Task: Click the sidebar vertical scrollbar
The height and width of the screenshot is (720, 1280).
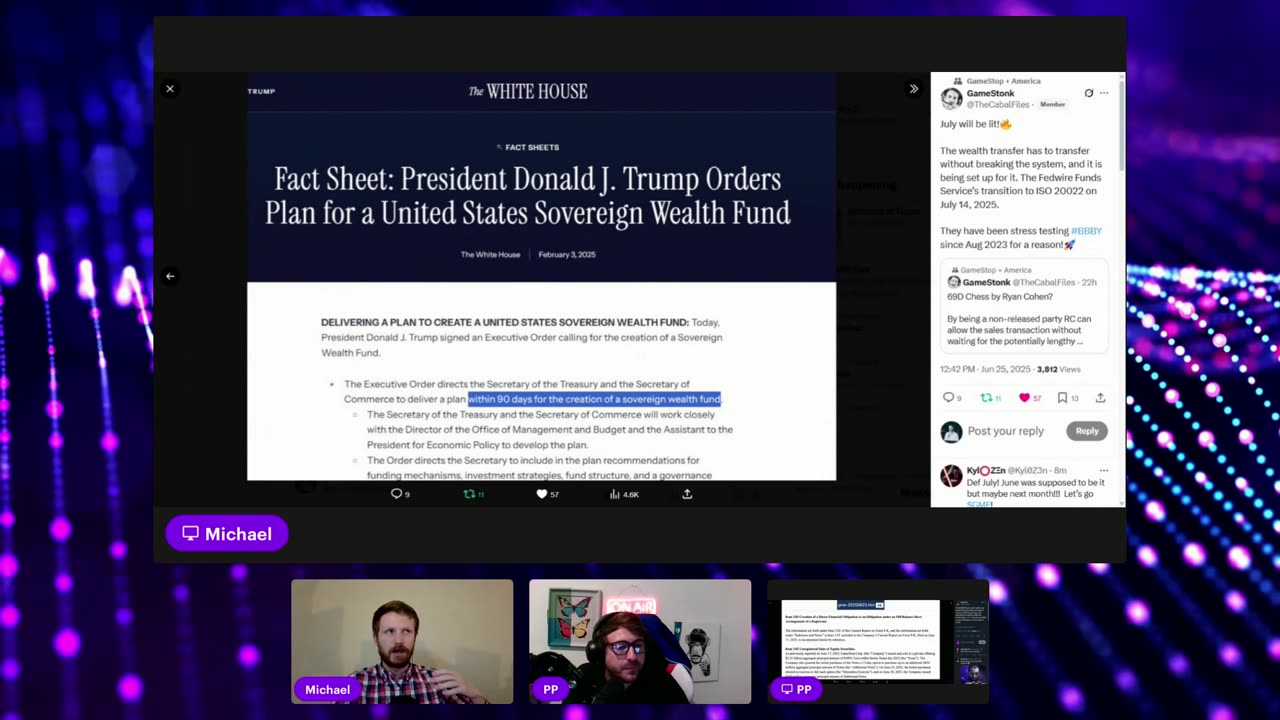Action: point(1121,125)
